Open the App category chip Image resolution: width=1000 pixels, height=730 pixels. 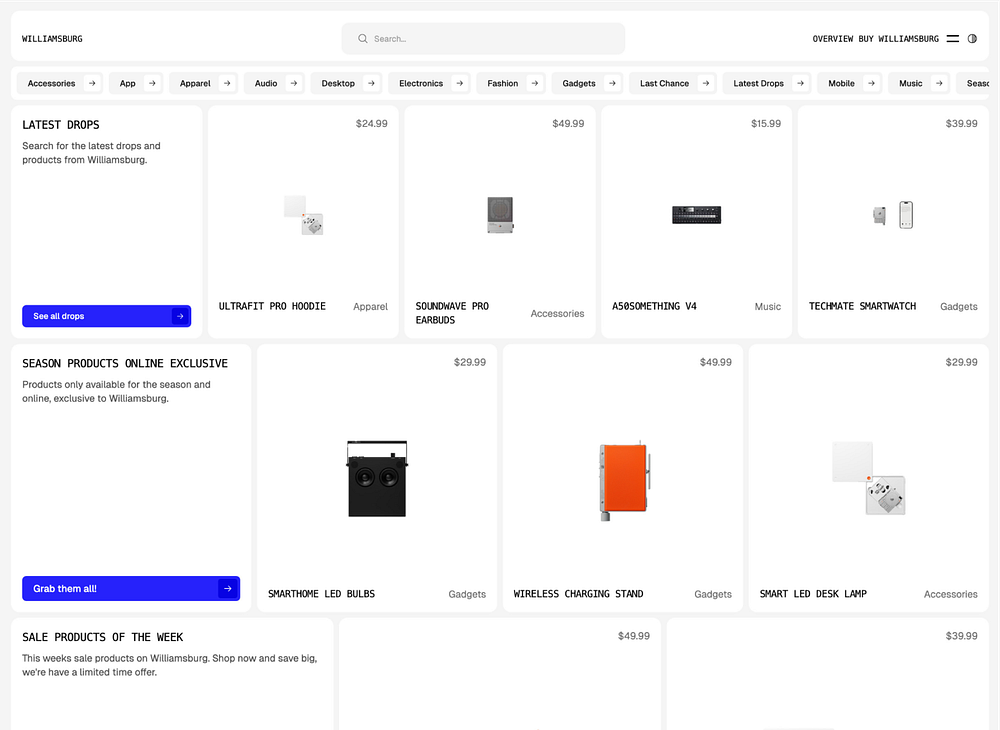coord(136,84)
